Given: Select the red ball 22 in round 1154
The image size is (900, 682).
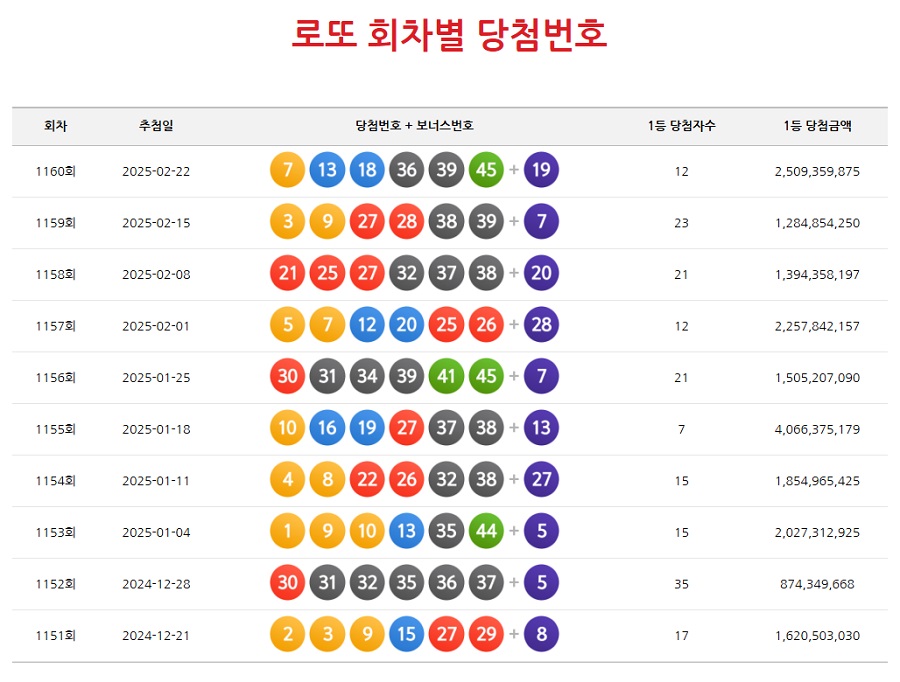Looking at the screenshot, I should coord(366,479).
